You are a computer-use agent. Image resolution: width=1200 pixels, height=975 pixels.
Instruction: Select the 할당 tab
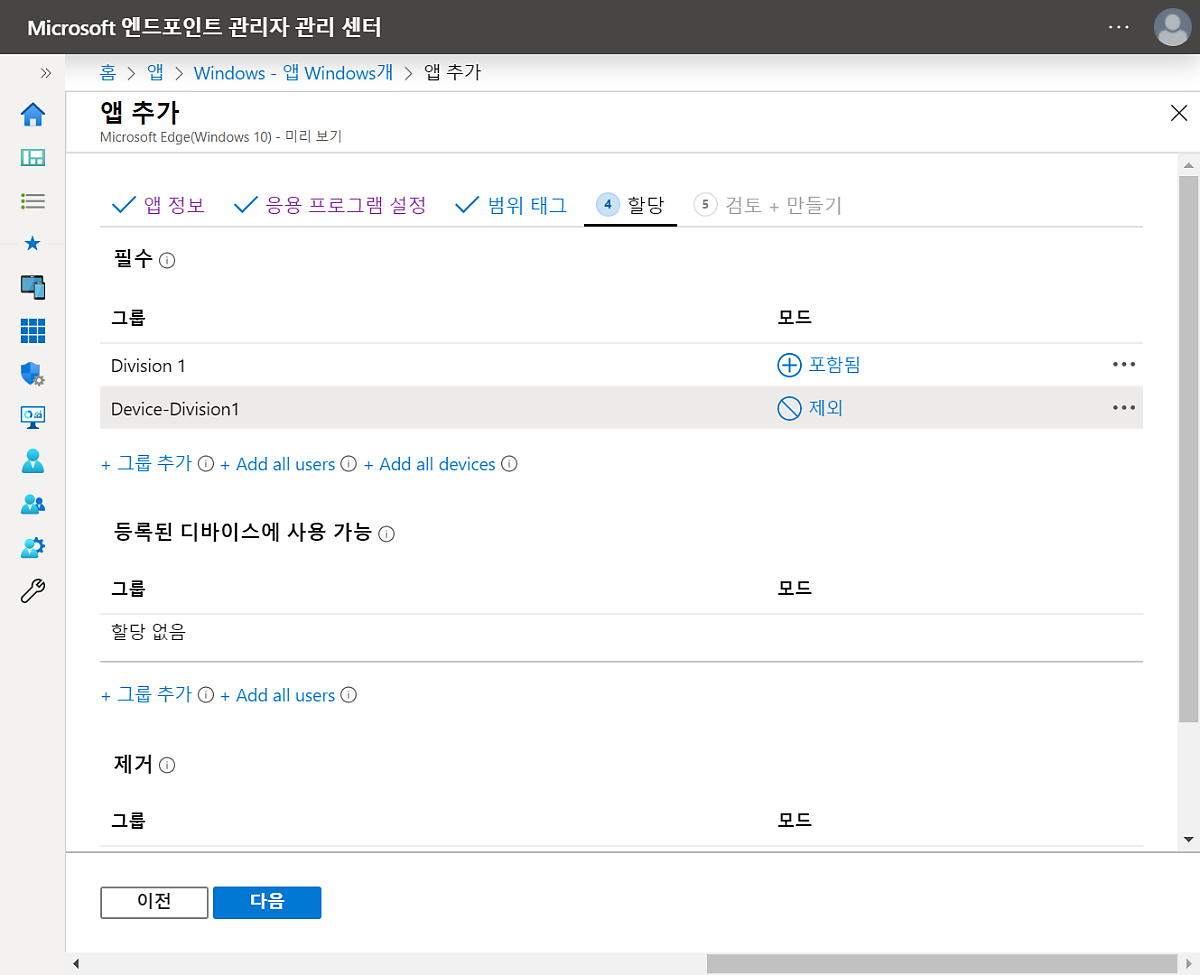(x=630, y=205)
